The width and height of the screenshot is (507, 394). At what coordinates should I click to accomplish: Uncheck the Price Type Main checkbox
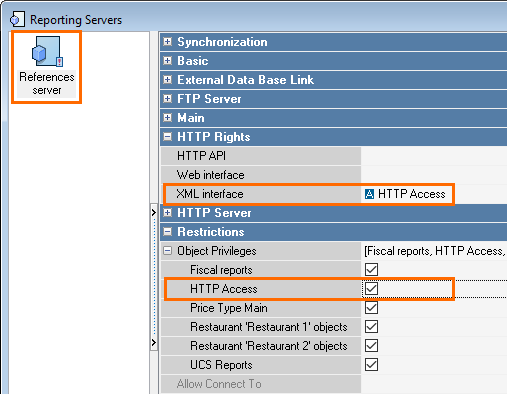tap(371, 308)
